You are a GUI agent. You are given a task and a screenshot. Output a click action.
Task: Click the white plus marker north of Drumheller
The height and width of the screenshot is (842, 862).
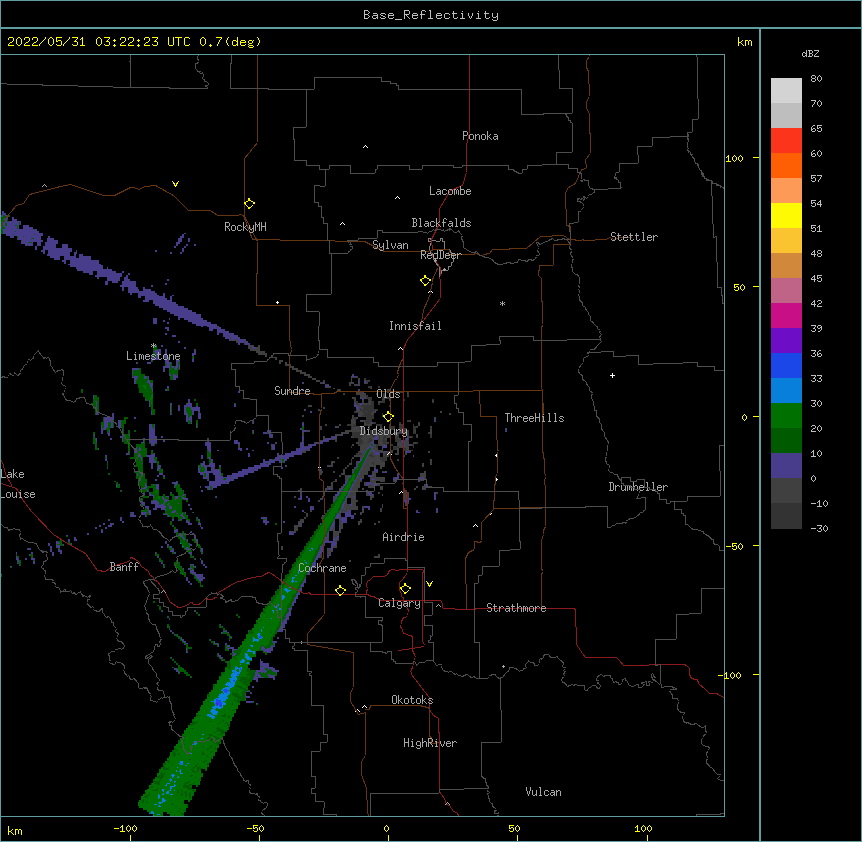[x=612, y=375]
